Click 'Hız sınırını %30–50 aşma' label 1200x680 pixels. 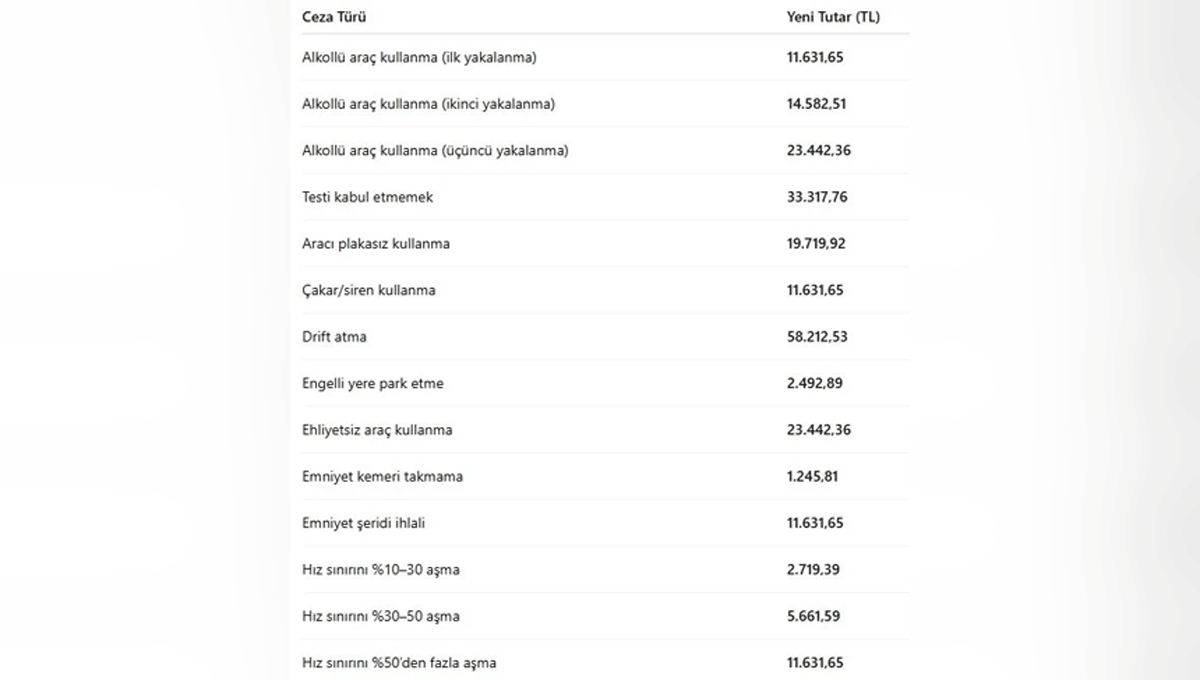[381, 616]
